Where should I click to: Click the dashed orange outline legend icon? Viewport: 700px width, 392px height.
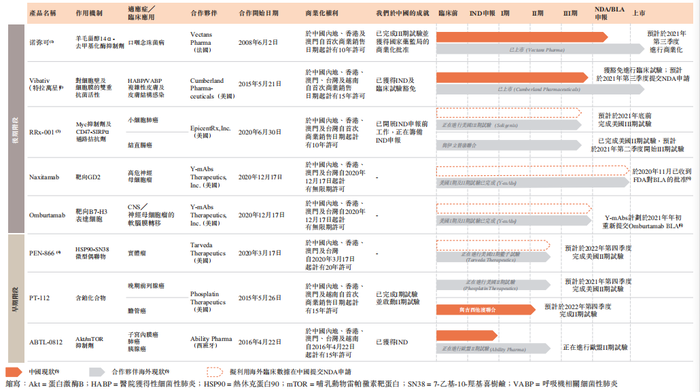click(x=215, y=372)
